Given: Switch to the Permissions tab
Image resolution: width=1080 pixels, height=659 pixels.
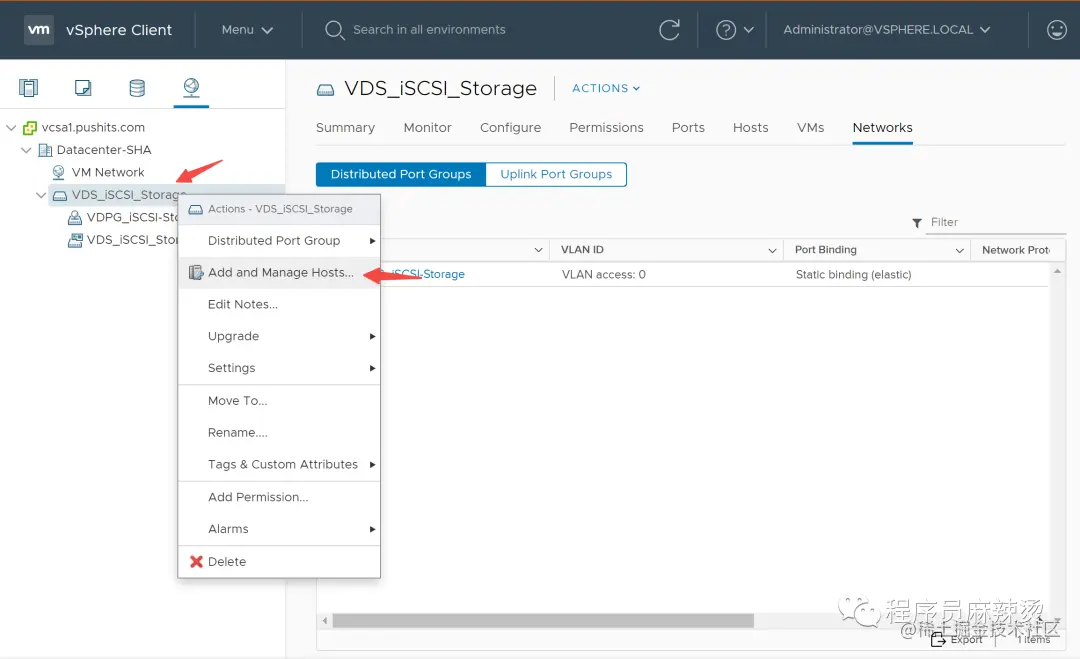Looking at the screenshot, I should point(606,127).
